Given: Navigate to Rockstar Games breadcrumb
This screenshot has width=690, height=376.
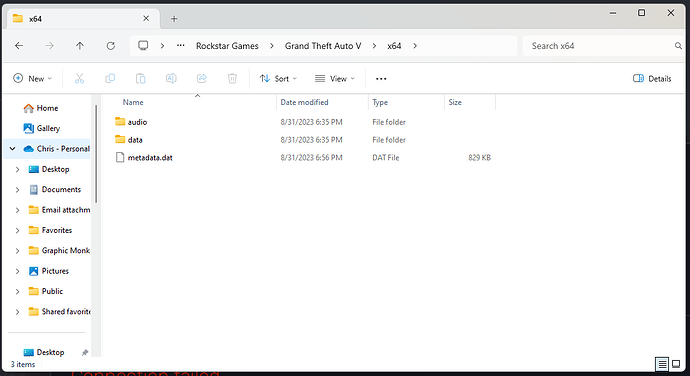Looking at the screenshot, I should click(227, 46).
